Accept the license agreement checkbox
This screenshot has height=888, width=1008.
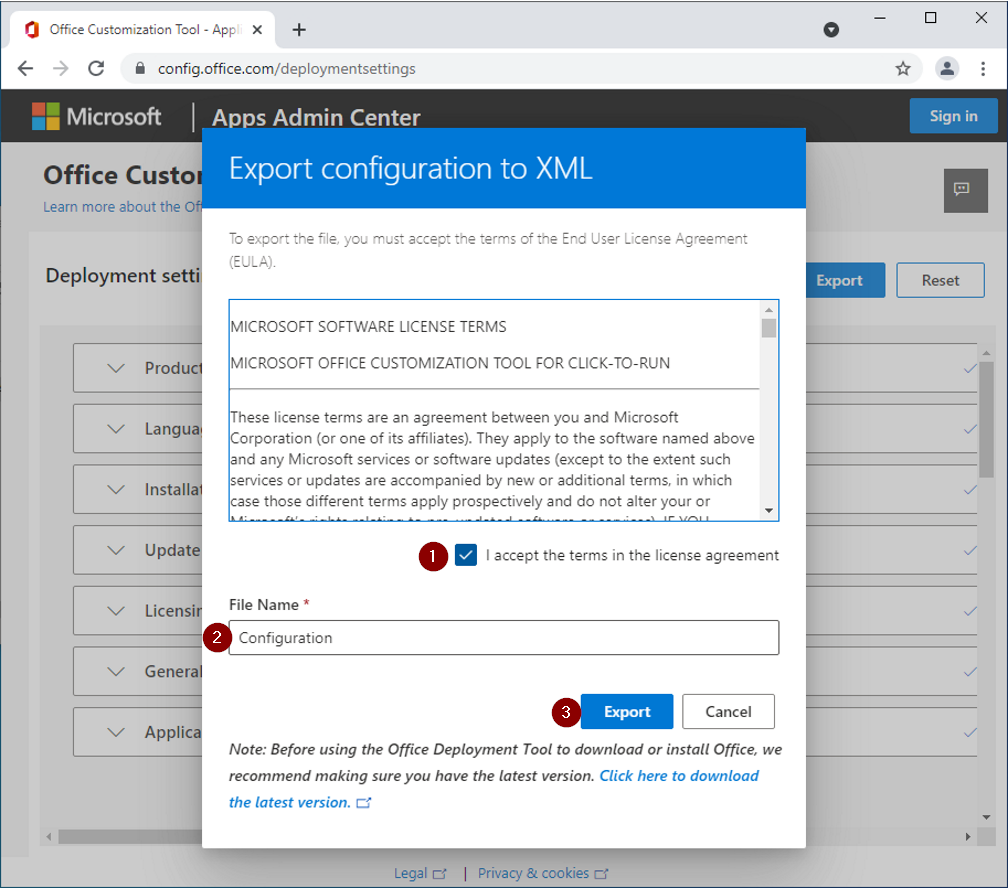click(465, 555)
